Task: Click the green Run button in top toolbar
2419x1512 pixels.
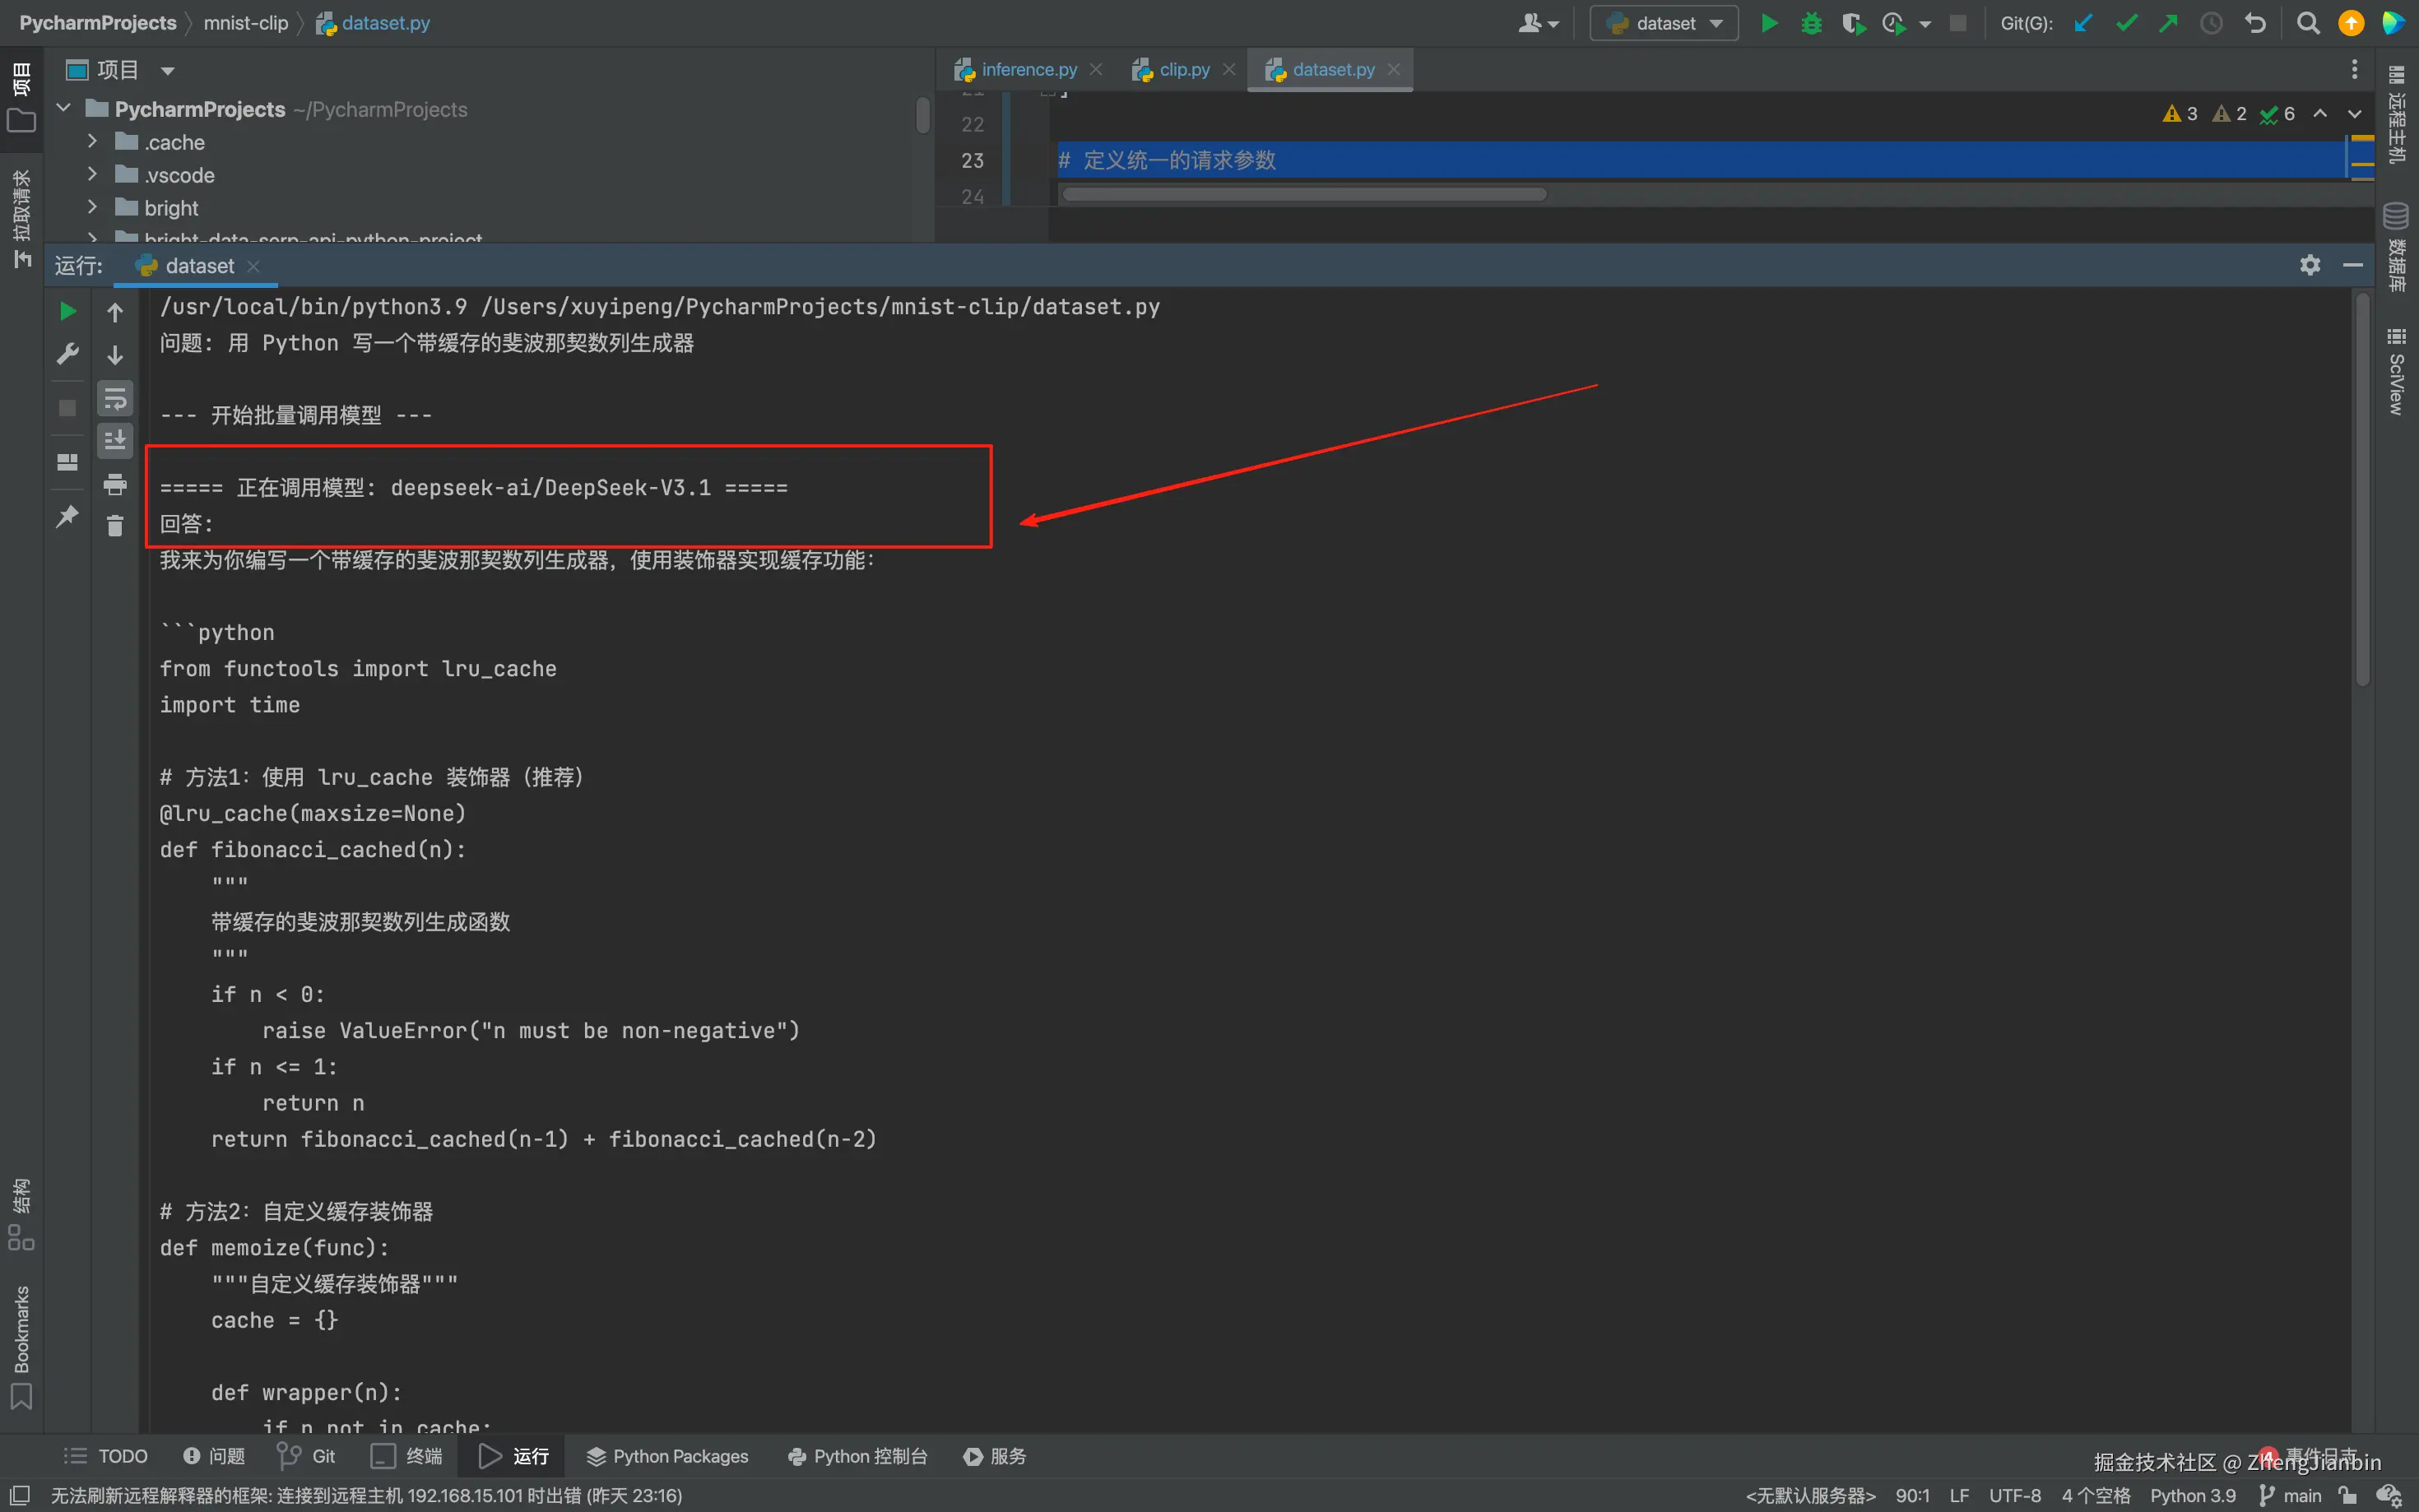Action: pos(1768,23)
